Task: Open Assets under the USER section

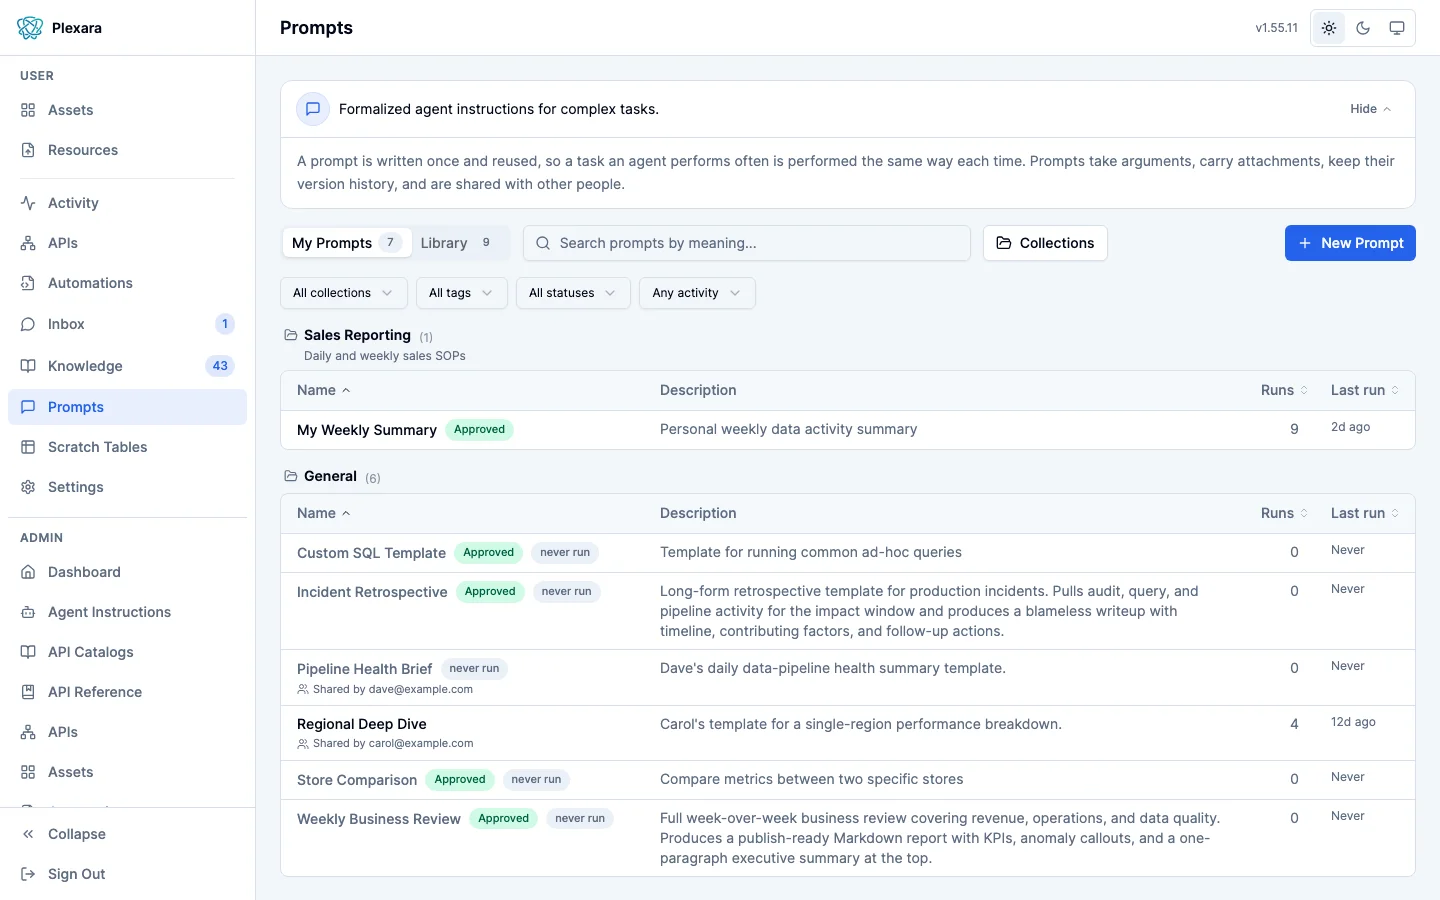Action: [x=127, y=110]
